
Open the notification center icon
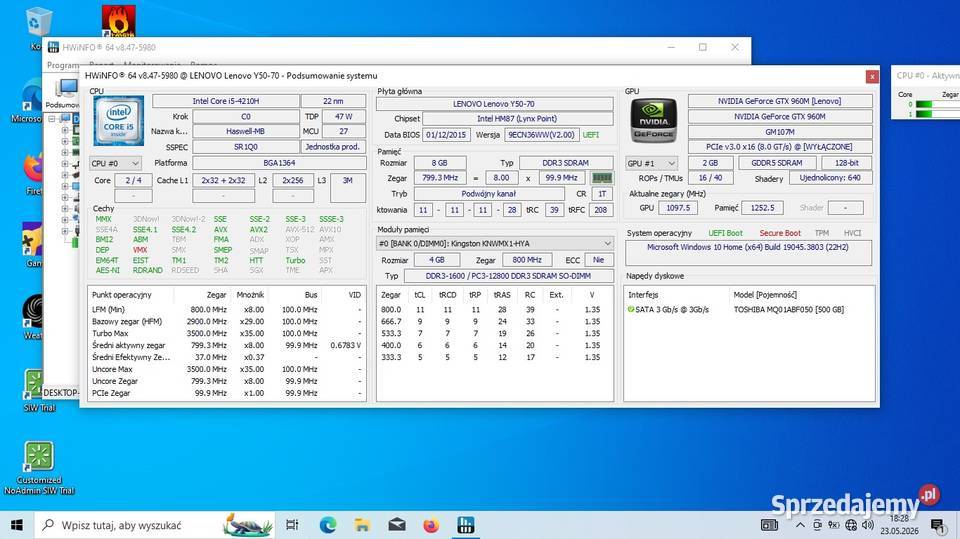(x=937, y=525)
